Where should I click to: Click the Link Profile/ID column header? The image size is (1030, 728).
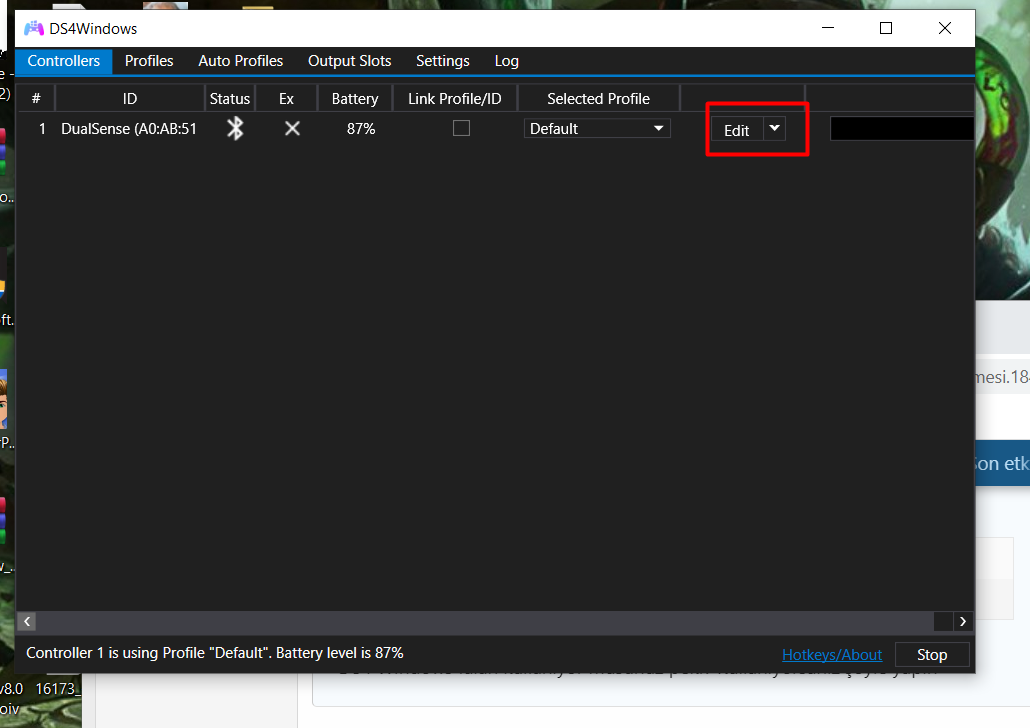pos(455,99)
